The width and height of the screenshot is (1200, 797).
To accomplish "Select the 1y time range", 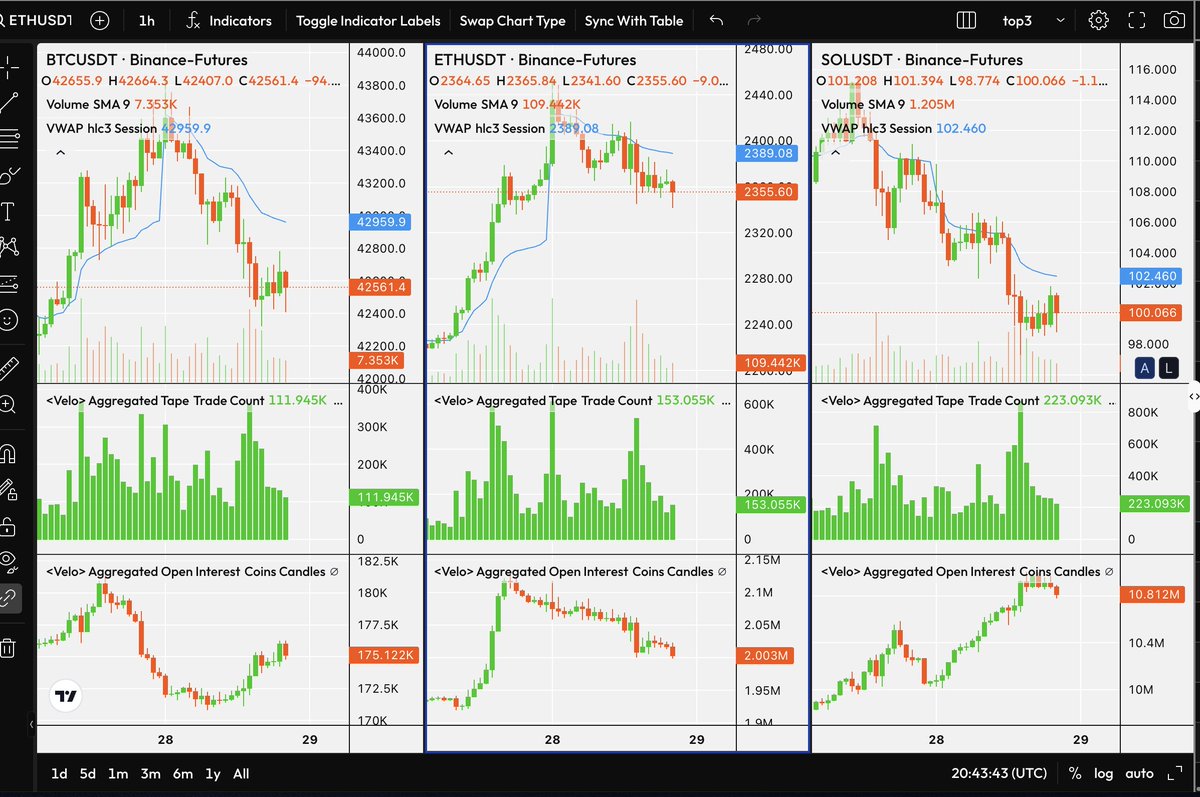I will tap(212, 774).
